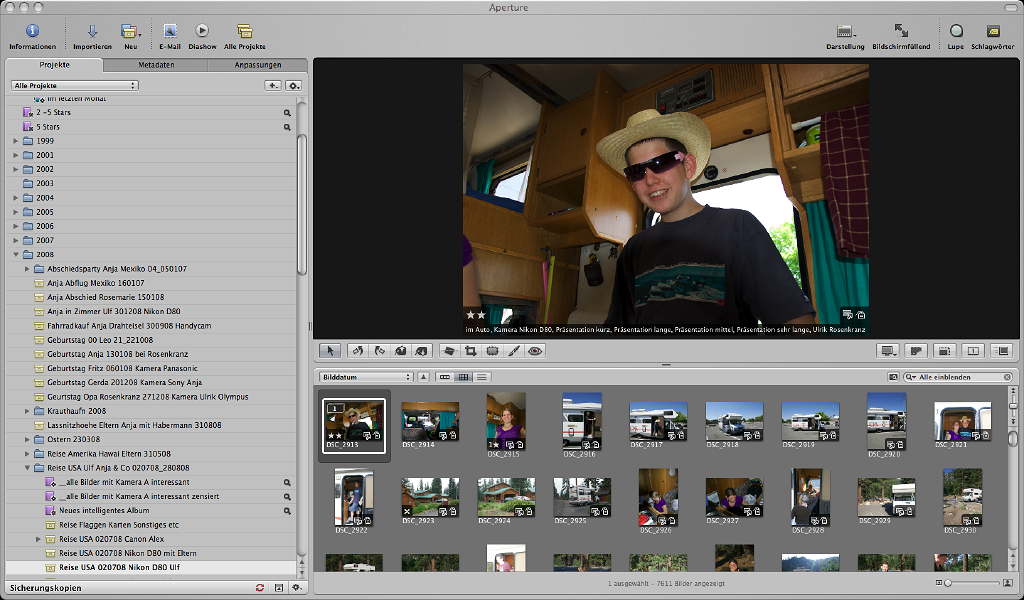Expand the 1999 folder

[16, 141]
